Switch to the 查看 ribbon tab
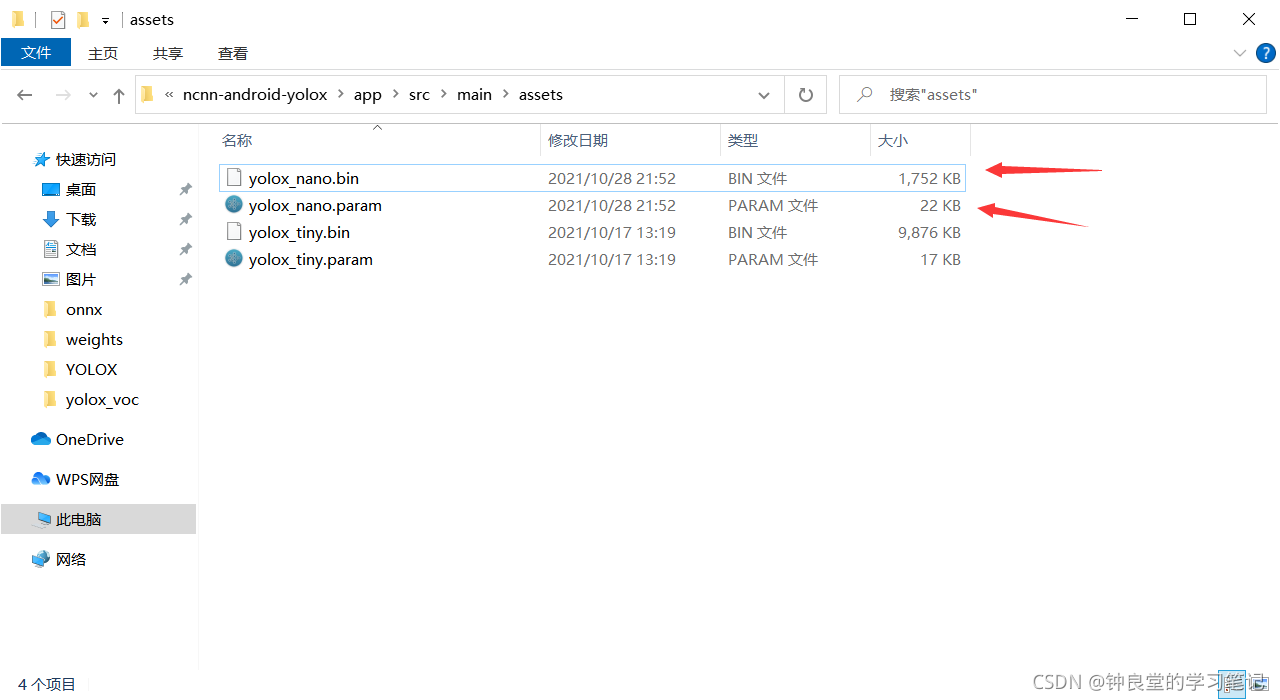 pos(233,53)
